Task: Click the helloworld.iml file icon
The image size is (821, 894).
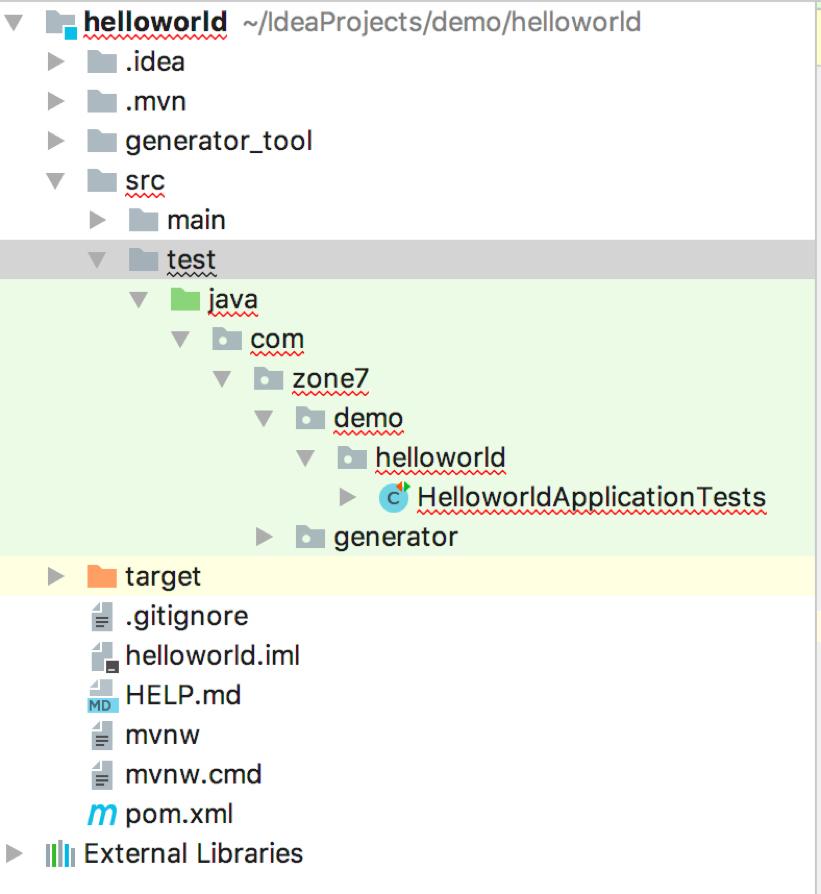Action: tap(102, 656)
